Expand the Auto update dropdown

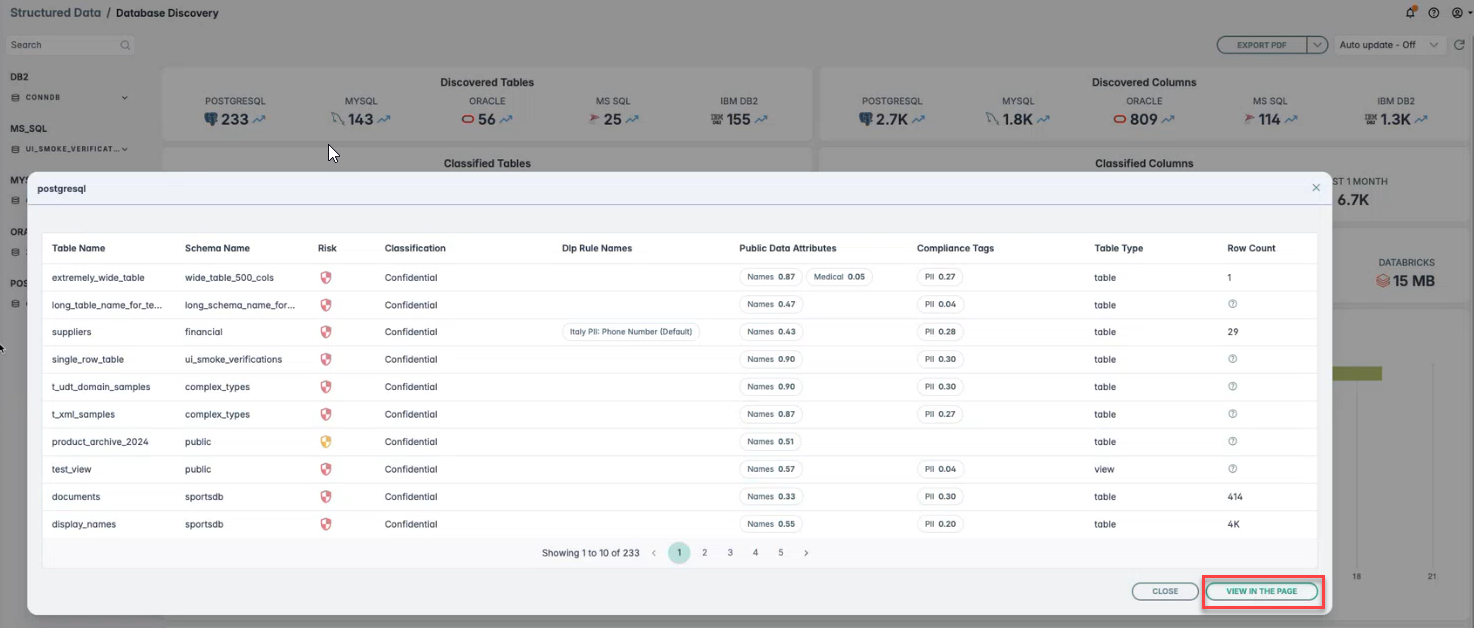(x=1390, y=45)
